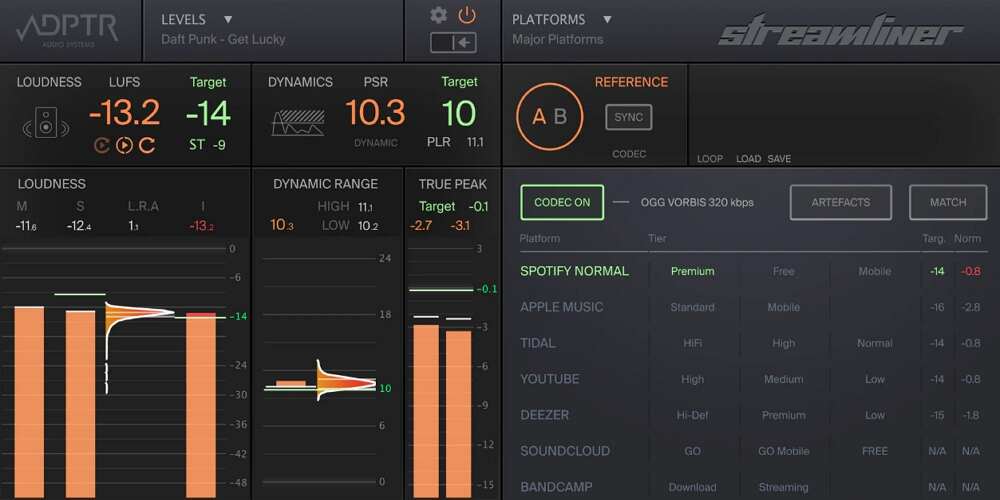Click the green -14 loudness meter target marker
Screen dimensions: 1000x500
click(238, 316)
